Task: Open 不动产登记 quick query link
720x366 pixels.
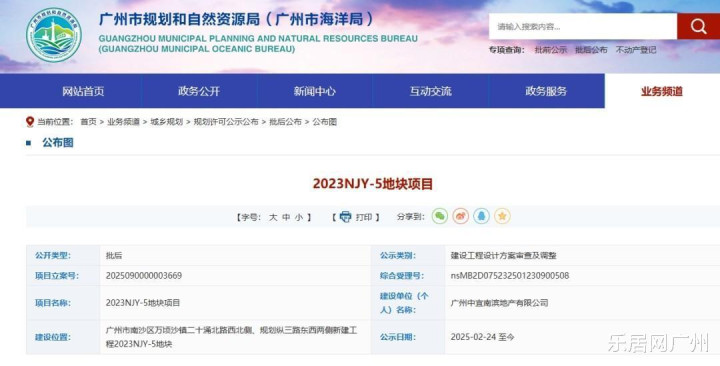Action: 636,50
